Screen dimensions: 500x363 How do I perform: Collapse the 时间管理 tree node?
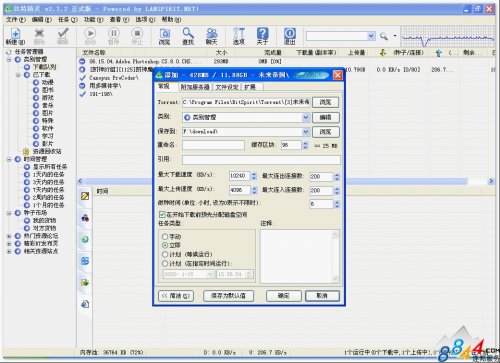(9, 159)
